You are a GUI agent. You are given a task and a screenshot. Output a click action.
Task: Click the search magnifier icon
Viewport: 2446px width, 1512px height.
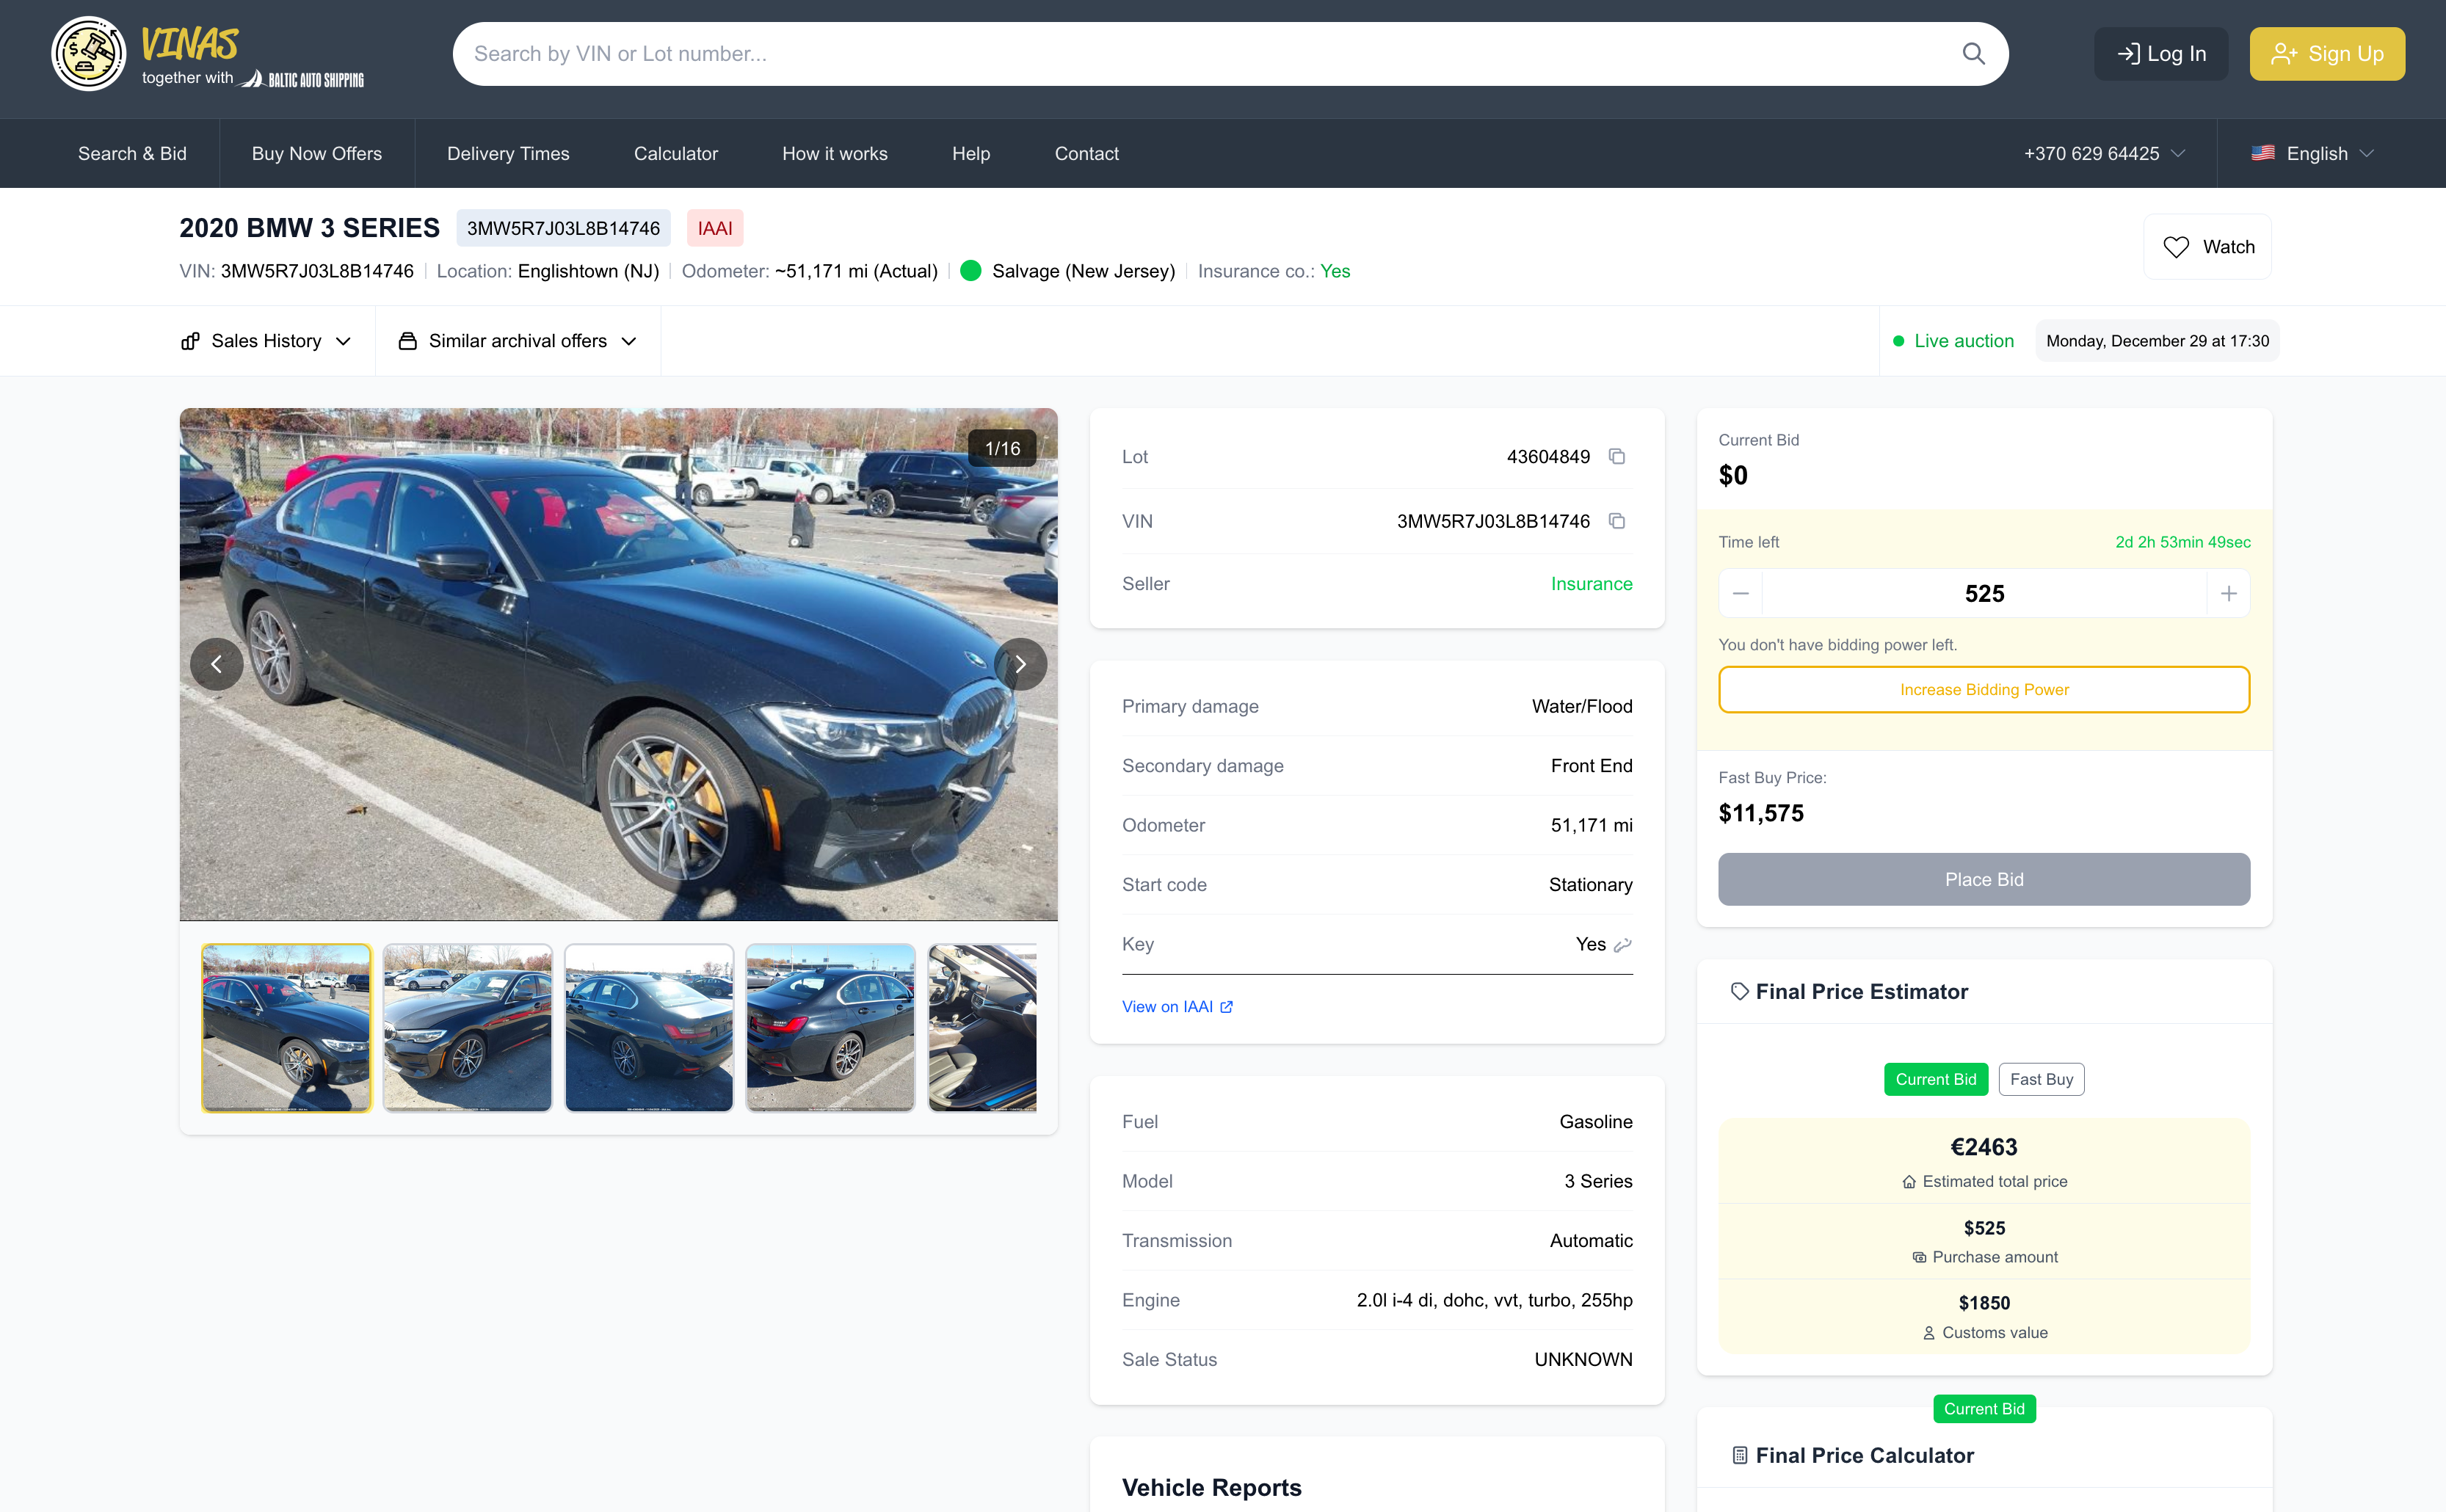(x=1972, y=54)
